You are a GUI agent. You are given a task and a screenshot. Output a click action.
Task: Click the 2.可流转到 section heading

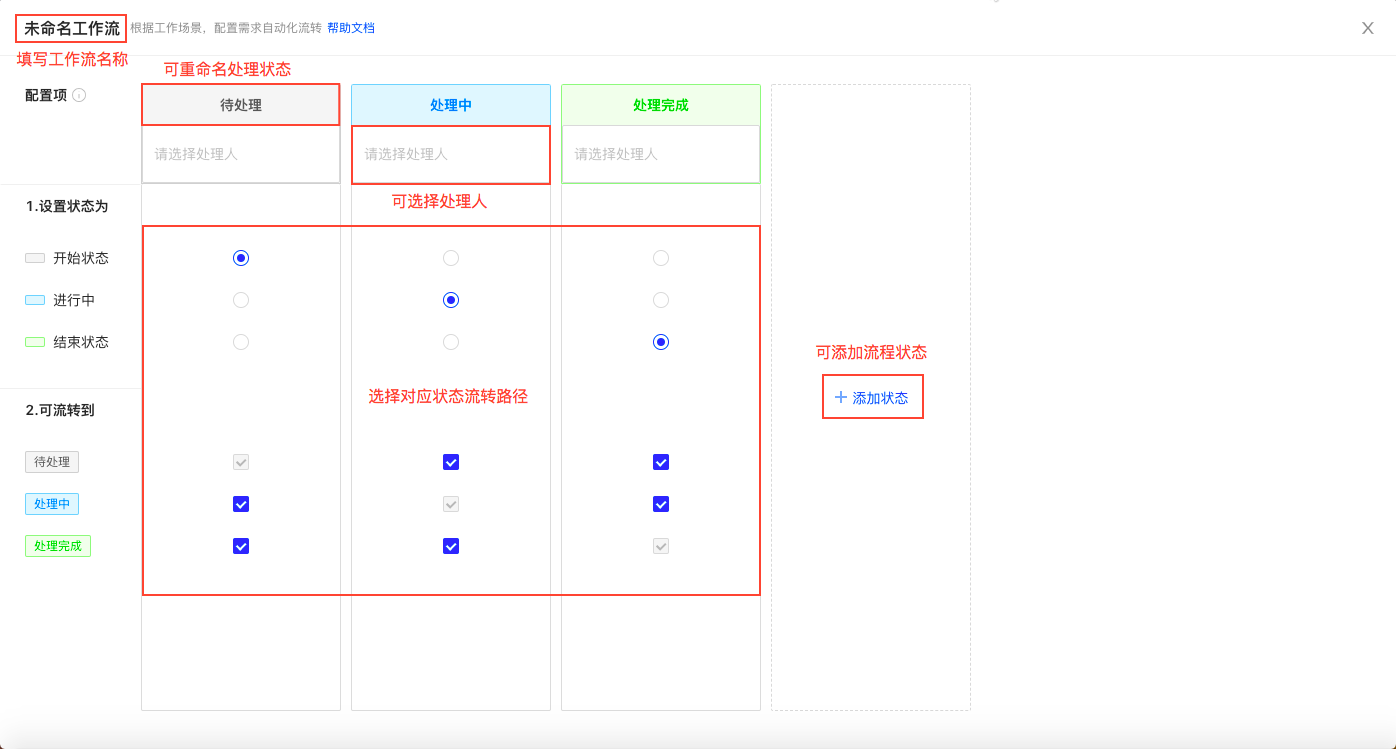point(60,410)
